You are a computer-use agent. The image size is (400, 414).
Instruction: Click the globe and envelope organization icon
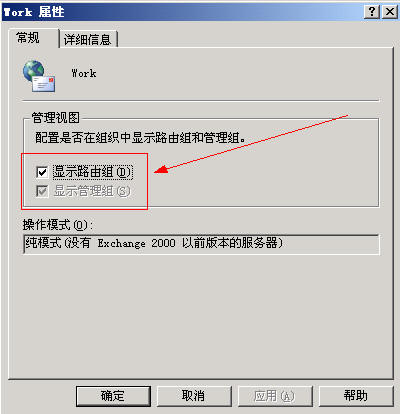point(39,76)
